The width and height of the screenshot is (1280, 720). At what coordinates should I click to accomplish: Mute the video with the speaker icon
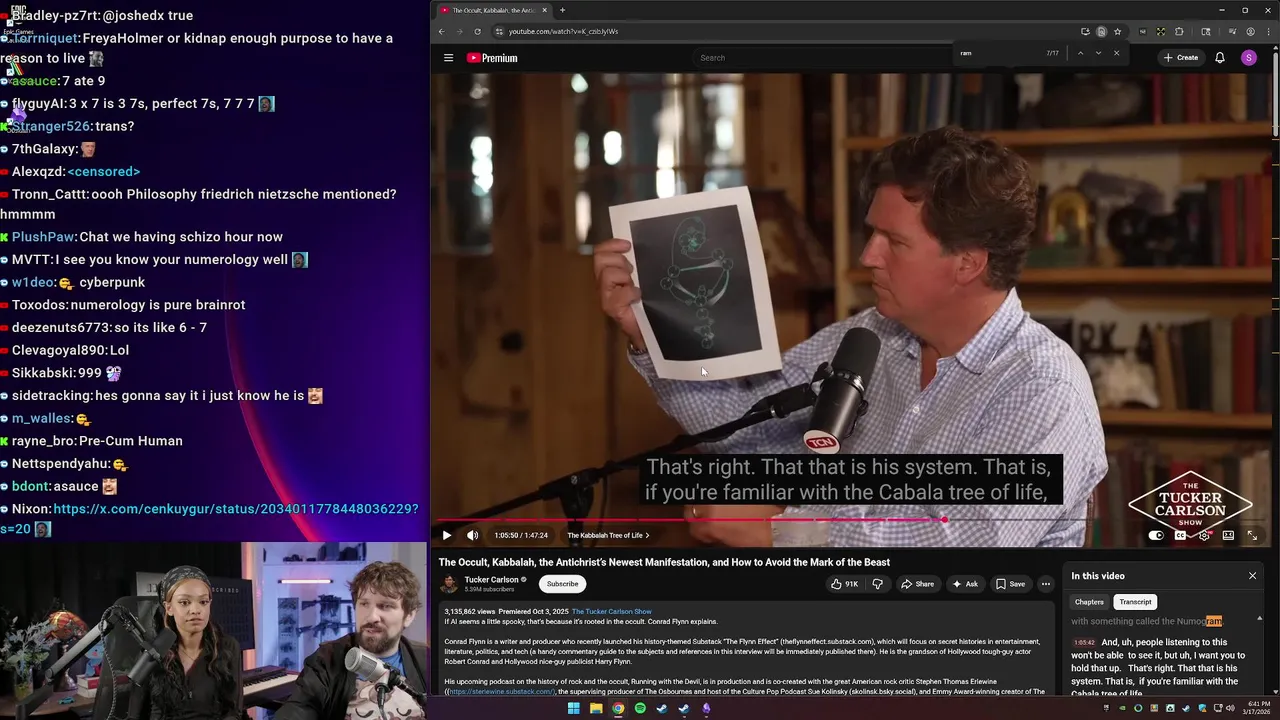tap(473, 535)
